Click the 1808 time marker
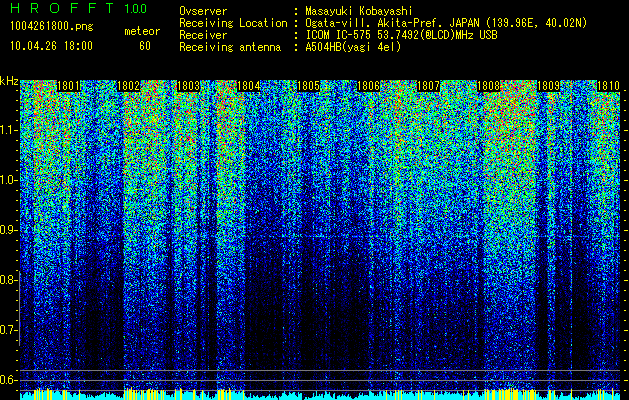Image resolution: width=629 pixels, height=400 pixels. 488,86
